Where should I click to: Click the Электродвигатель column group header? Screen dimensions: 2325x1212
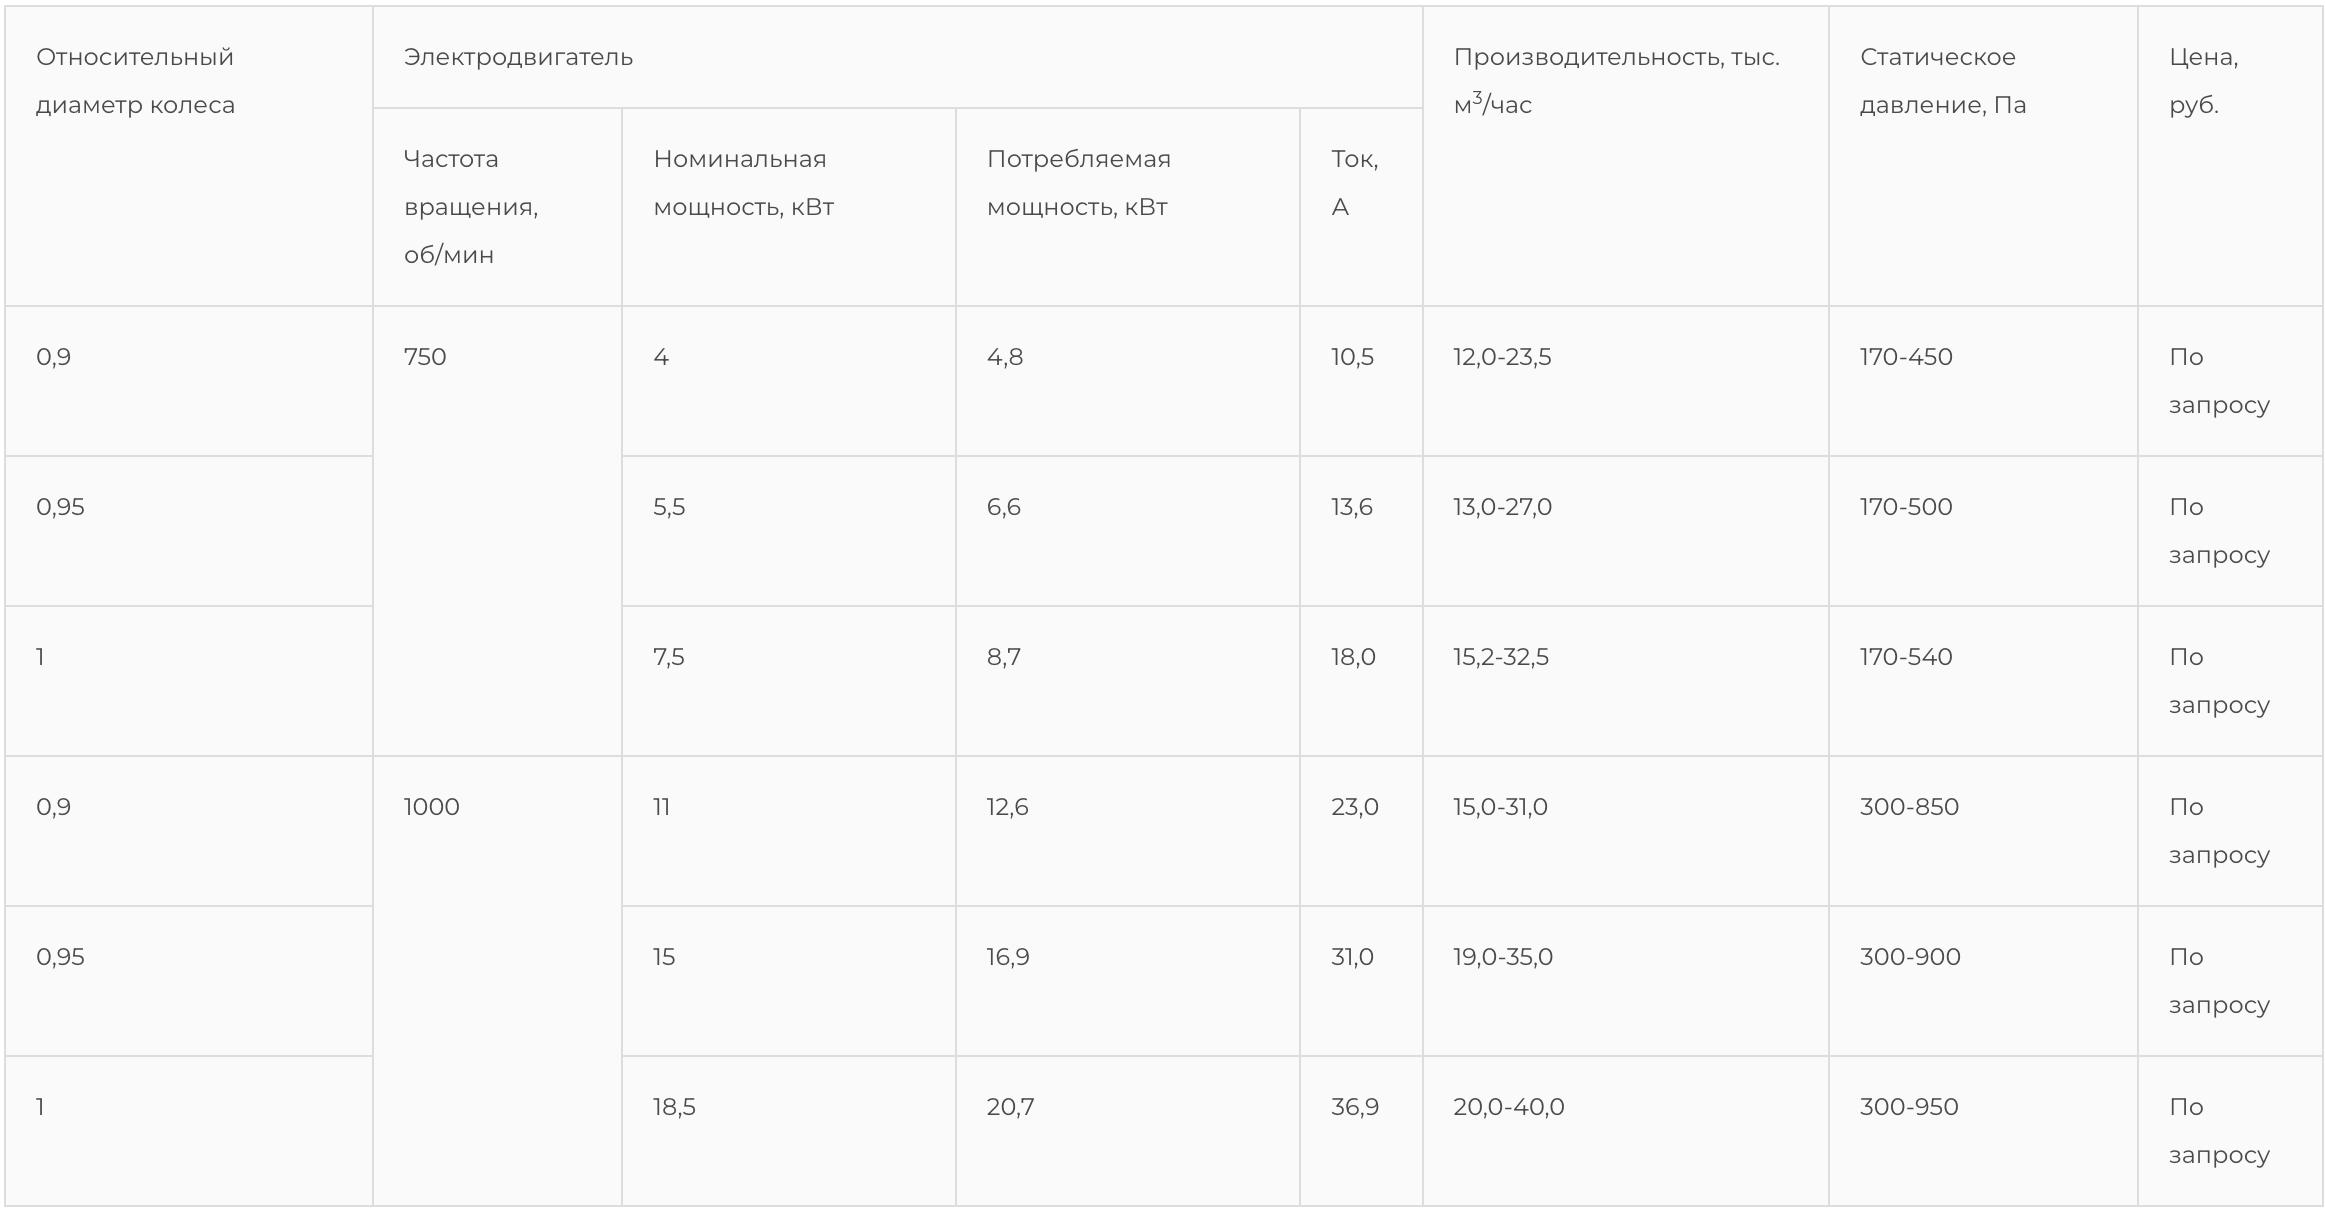[x=518, y=57]
